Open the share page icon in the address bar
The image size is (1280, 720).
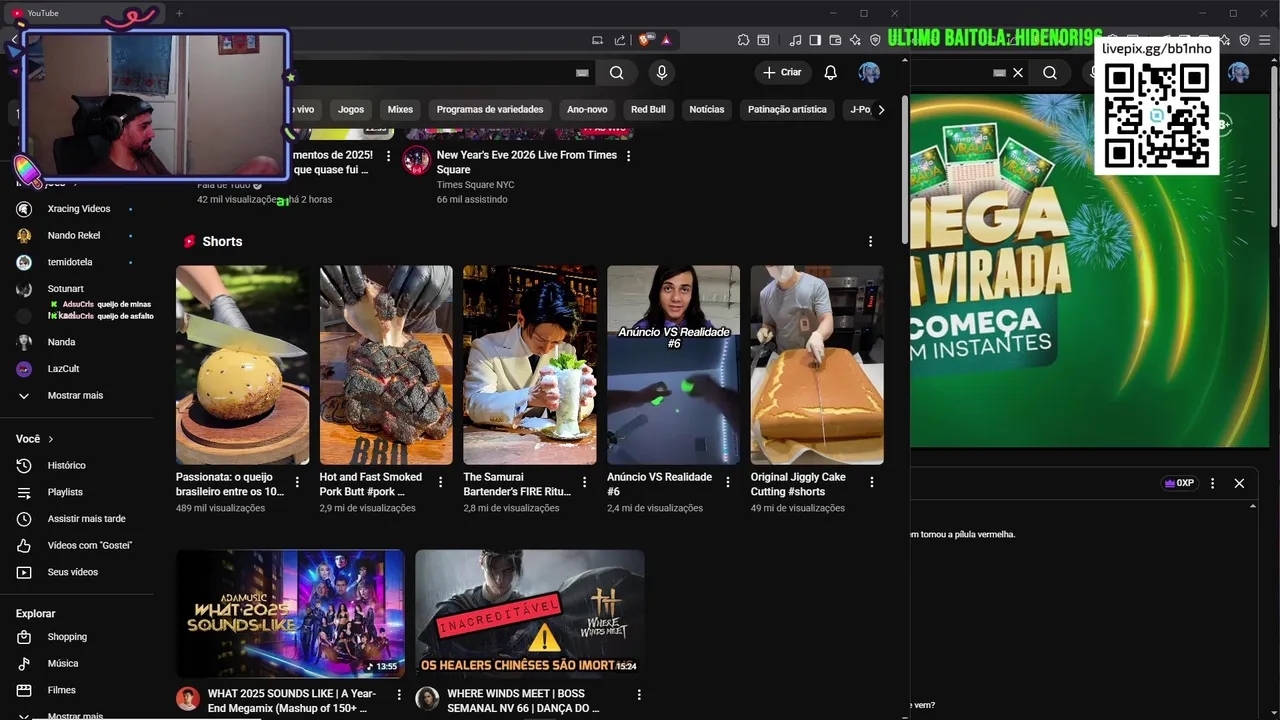pyautogui.click(x=620, y=40)
